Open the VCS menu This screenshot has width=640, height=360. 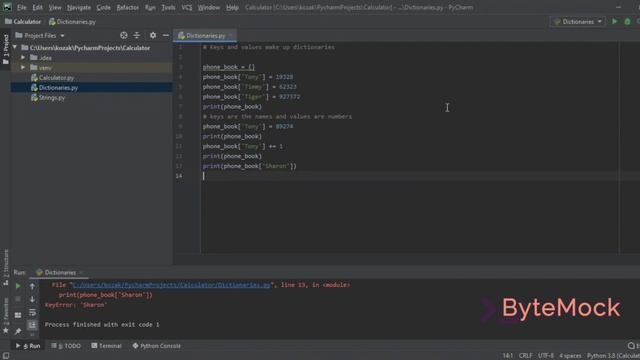point(187,7)
